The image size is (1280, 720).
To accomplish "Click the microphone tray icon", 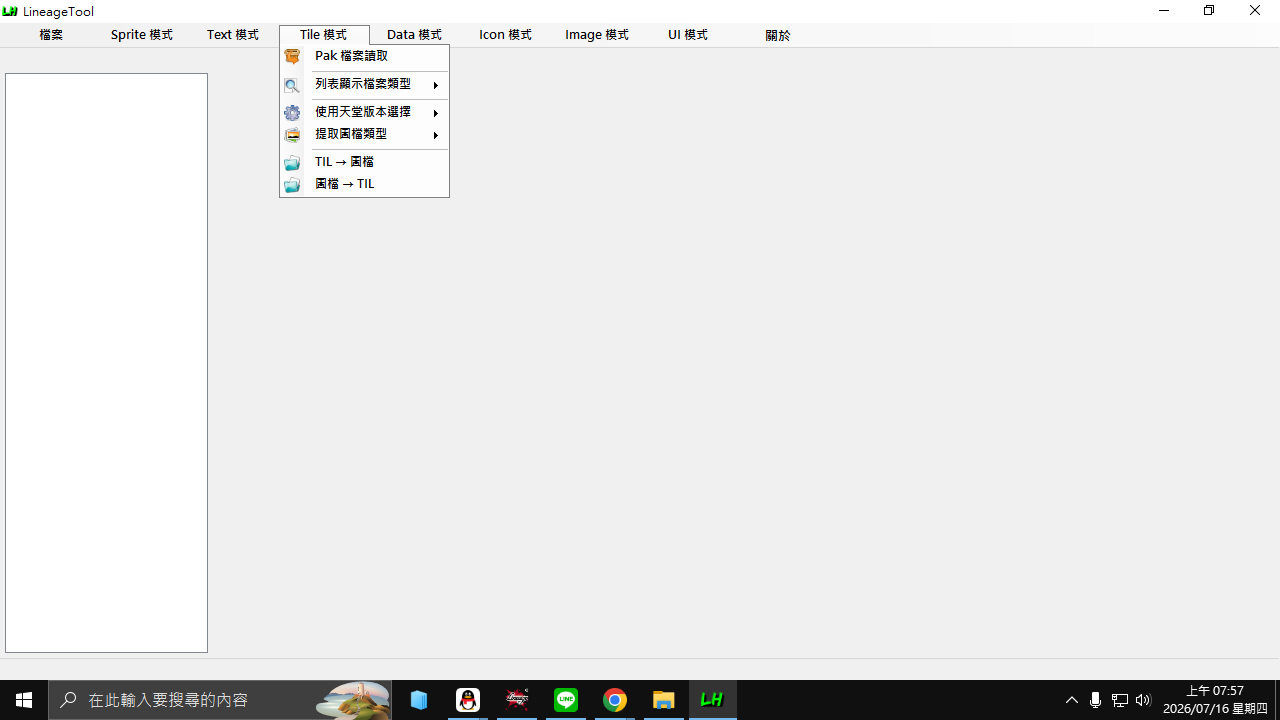I will [1096, 700].
